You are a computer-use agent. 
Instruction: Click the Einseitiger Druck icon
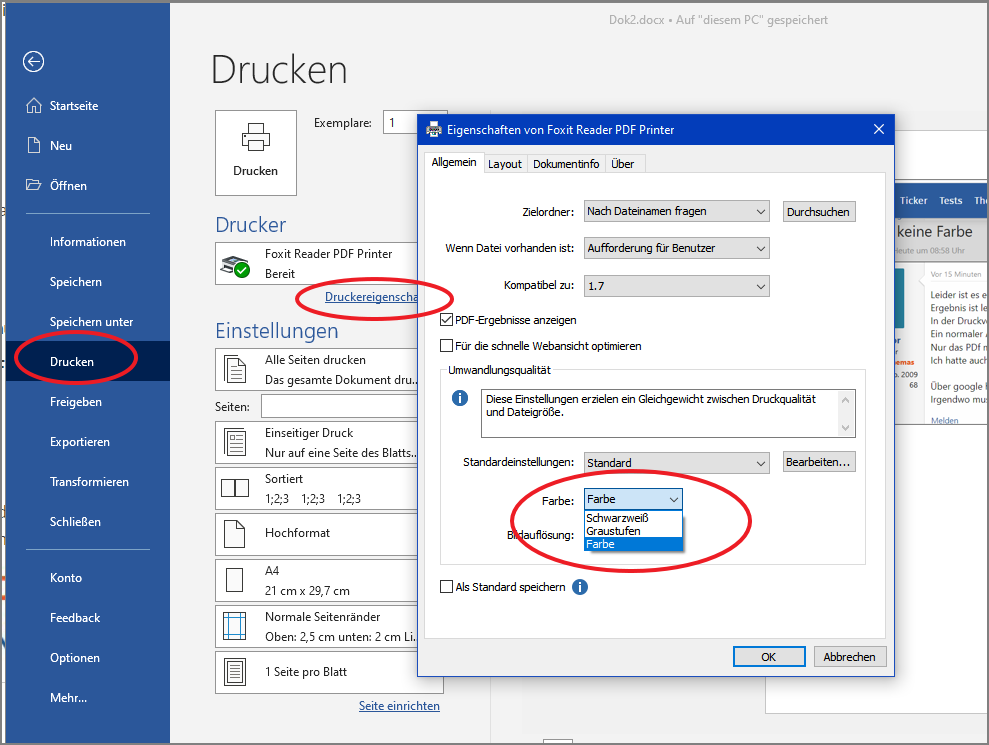[235, 443]
